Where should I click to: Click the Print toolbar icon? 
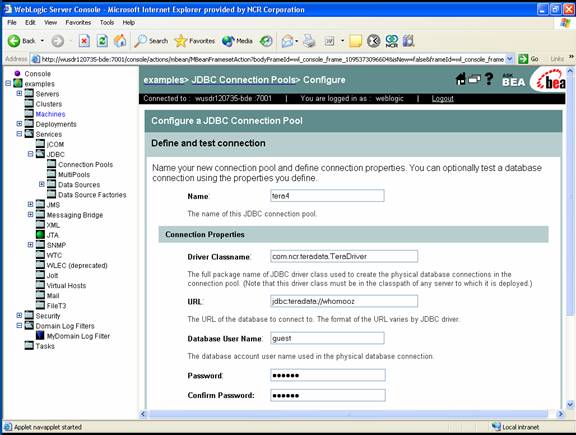click(309, 41)
